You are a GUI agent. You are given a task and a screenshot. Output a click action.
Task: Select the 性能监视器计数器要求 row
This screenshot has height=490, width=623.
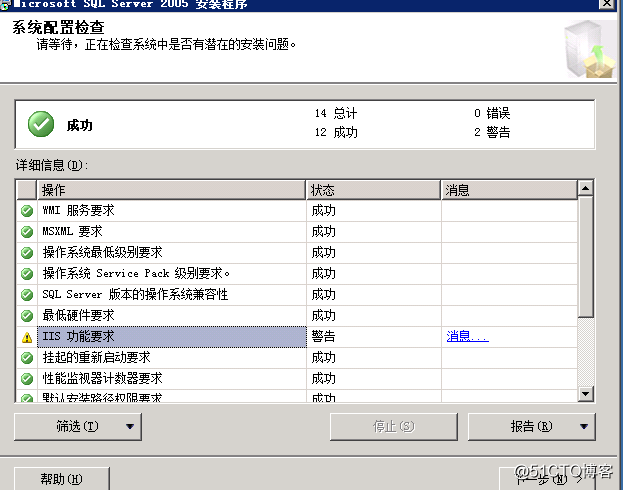pos(297,379)
